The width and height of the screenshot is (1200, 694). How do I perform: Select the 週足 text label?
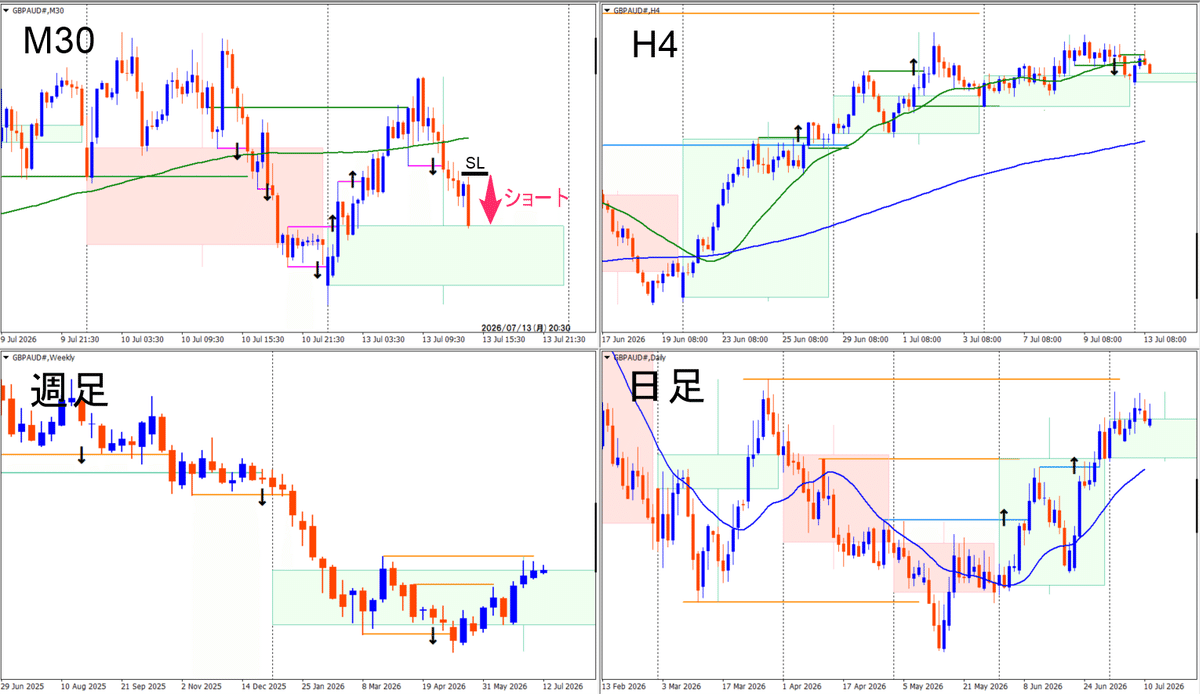(68, 391)
